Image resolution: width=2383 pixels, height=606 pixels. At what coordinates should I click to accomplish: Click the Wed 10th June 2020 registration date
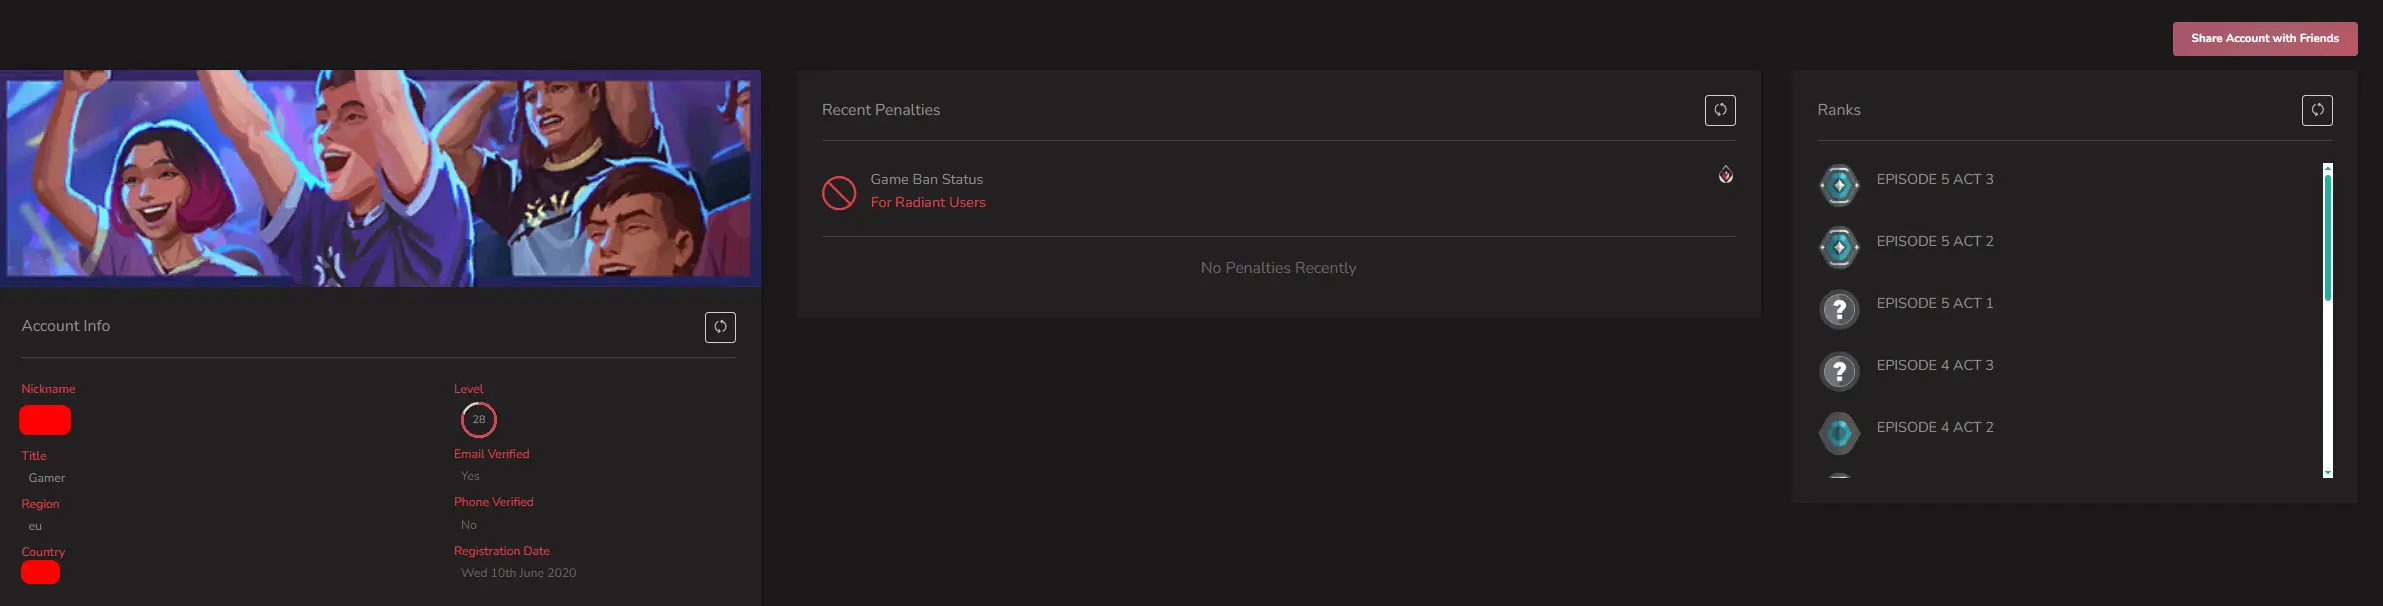pyautogui.click(x=518, y=573)
